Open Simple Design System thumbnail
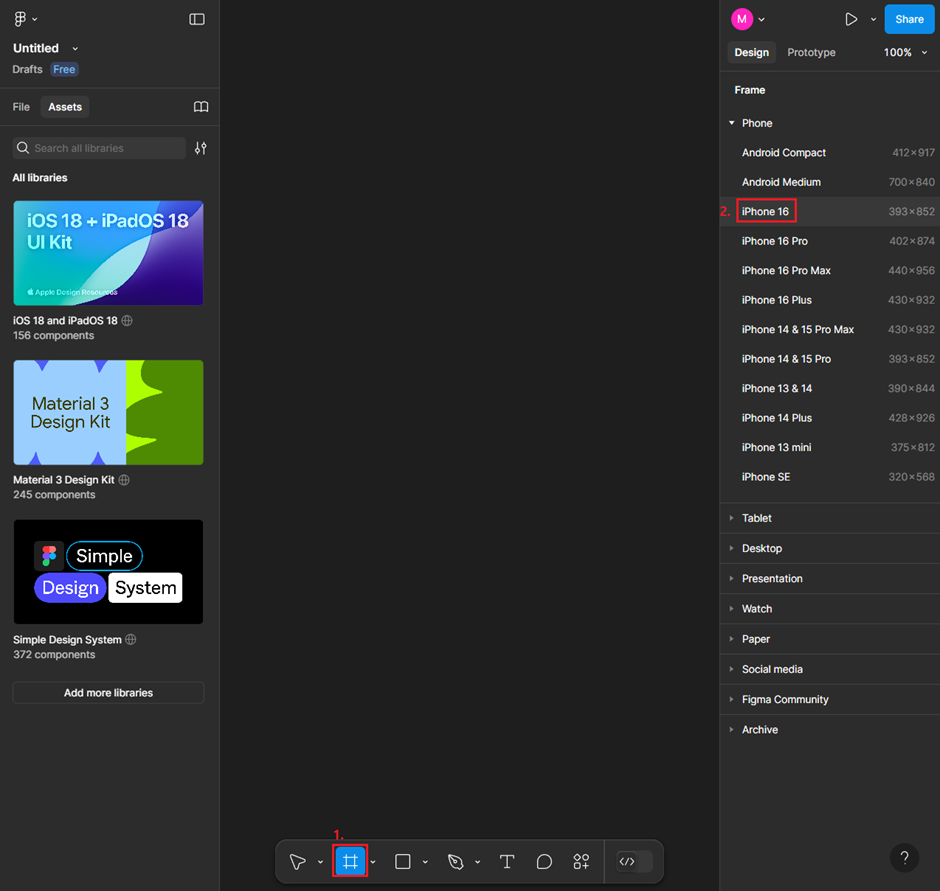The width and height of the screenshot is (940, 891). pos(109,572)
